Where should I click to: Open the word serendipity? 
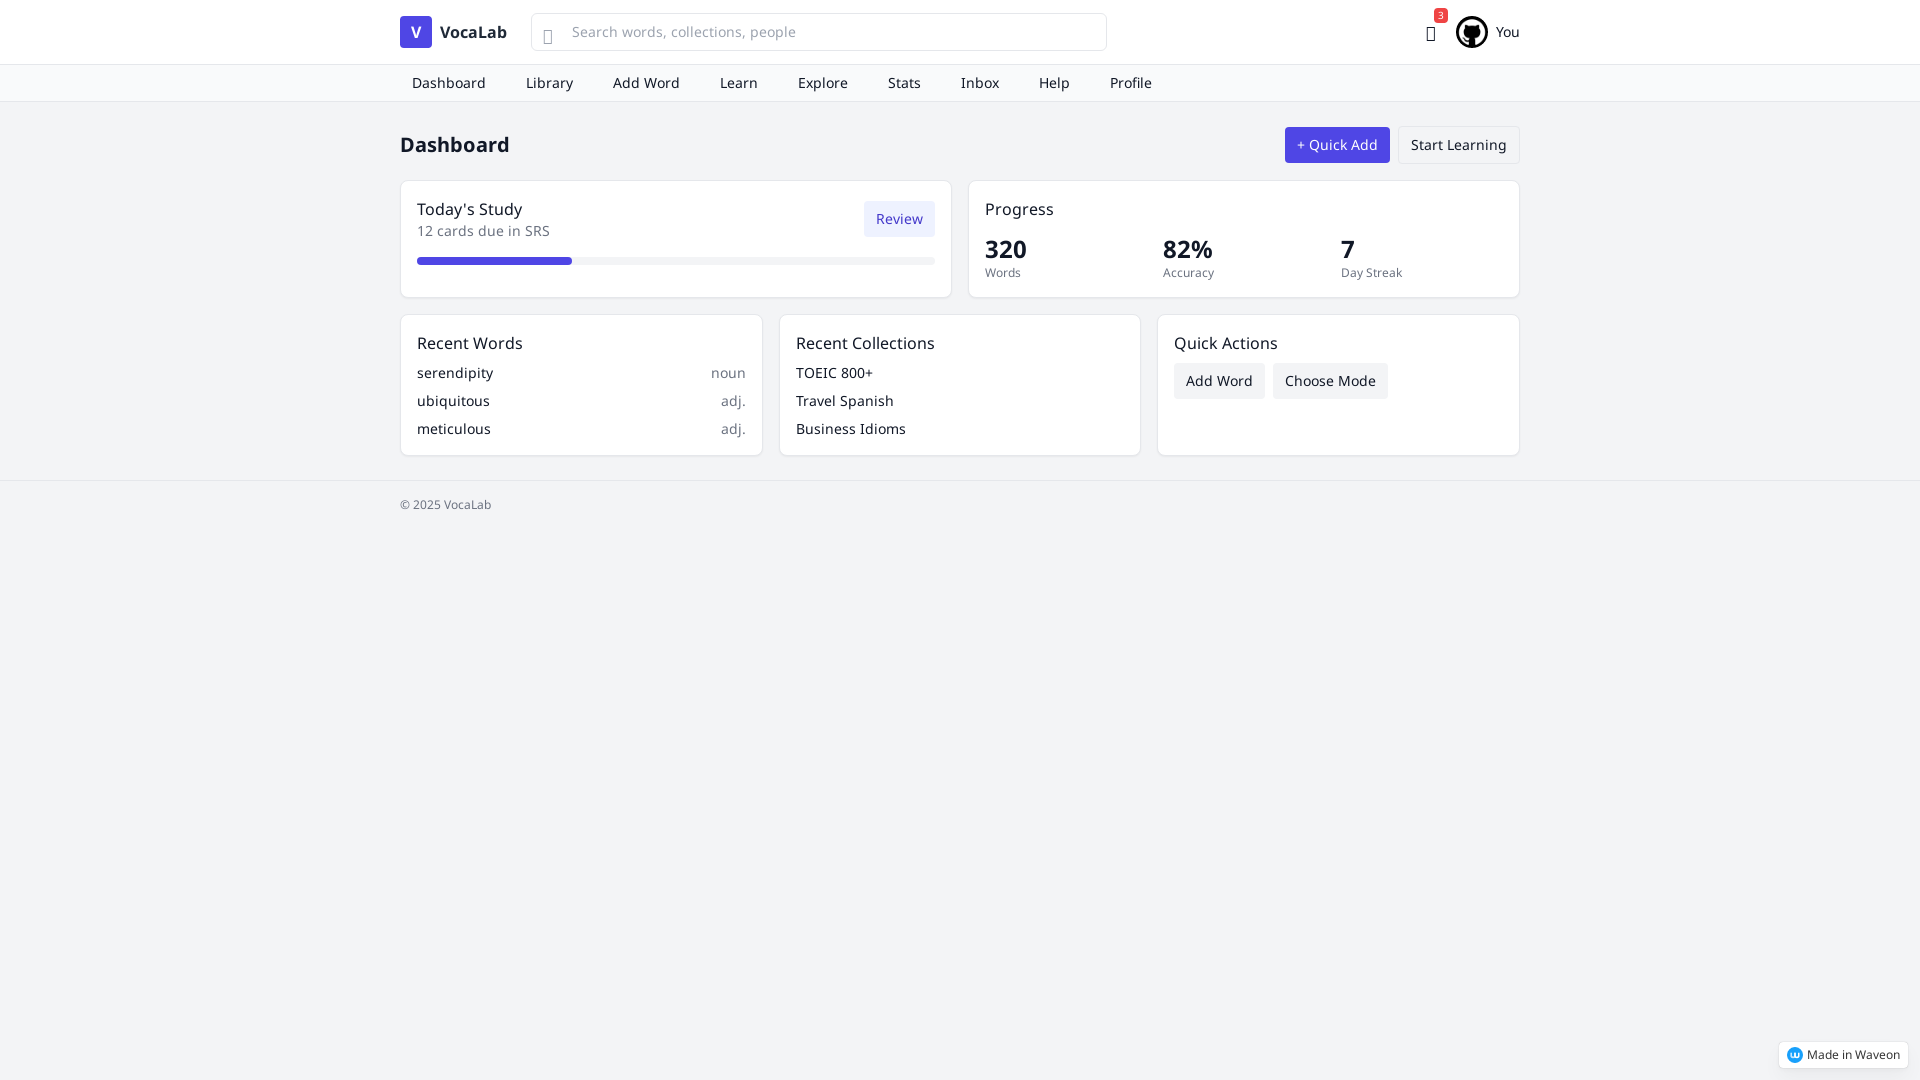455,373
